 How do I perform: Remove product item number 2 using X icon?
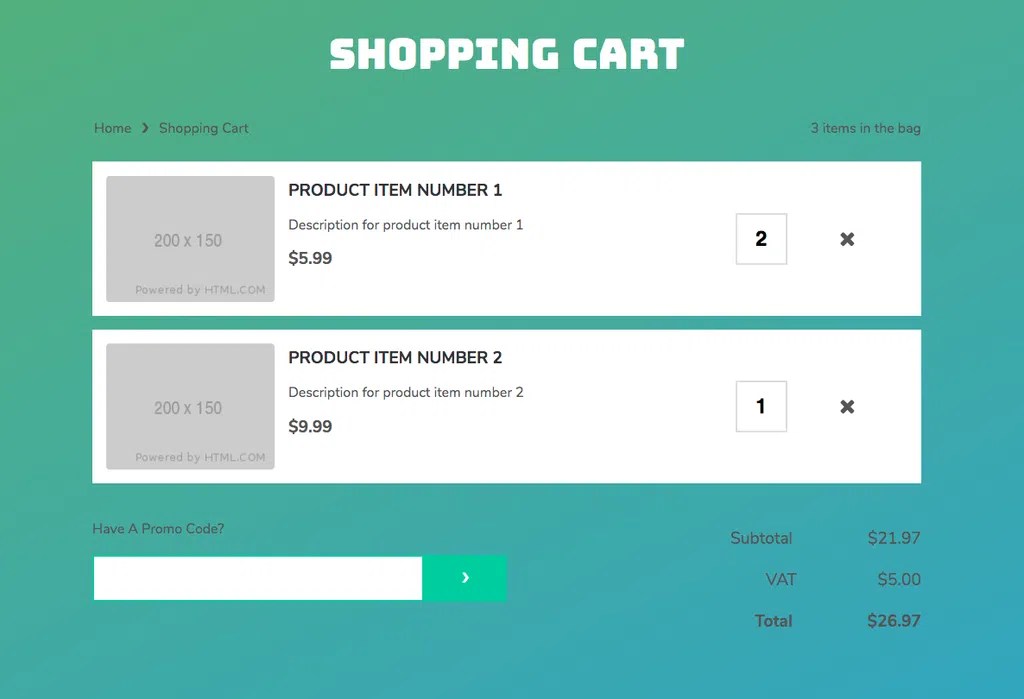(847, 407)
